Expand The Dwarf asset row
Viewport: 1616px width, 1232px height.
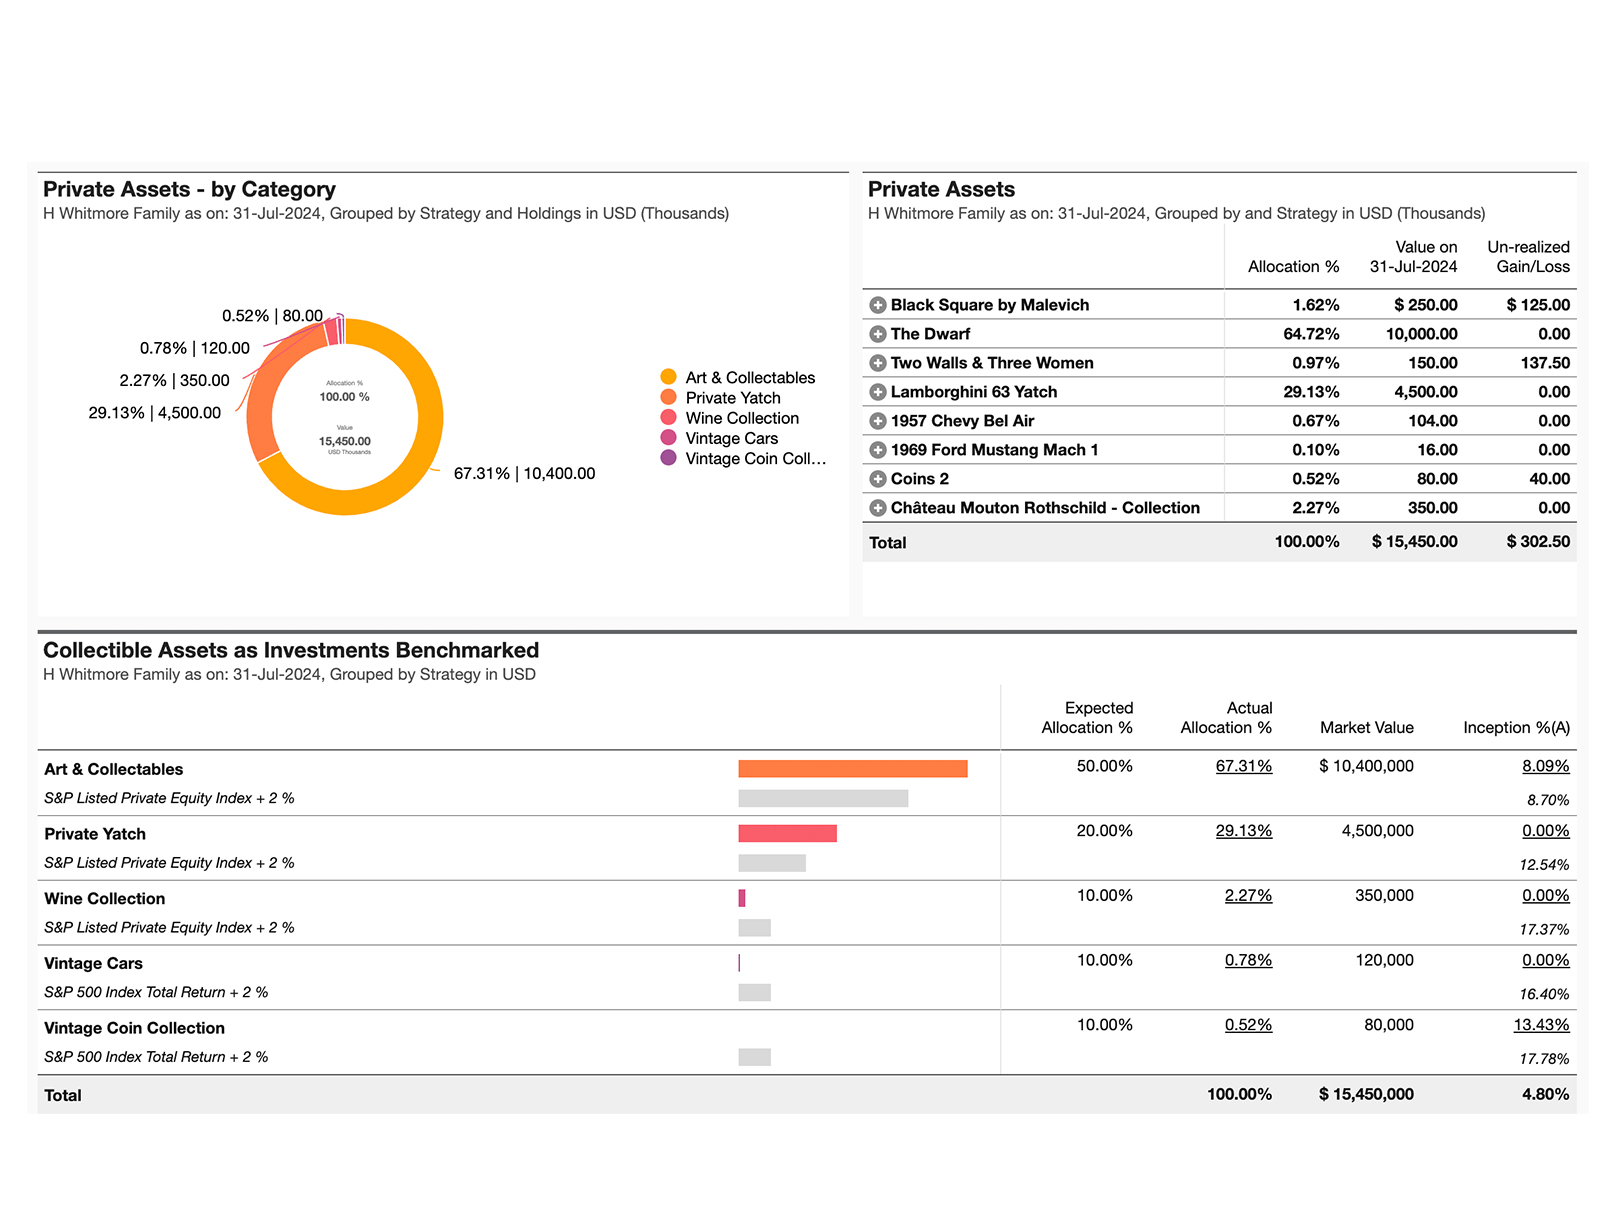(x=877, y=334)
